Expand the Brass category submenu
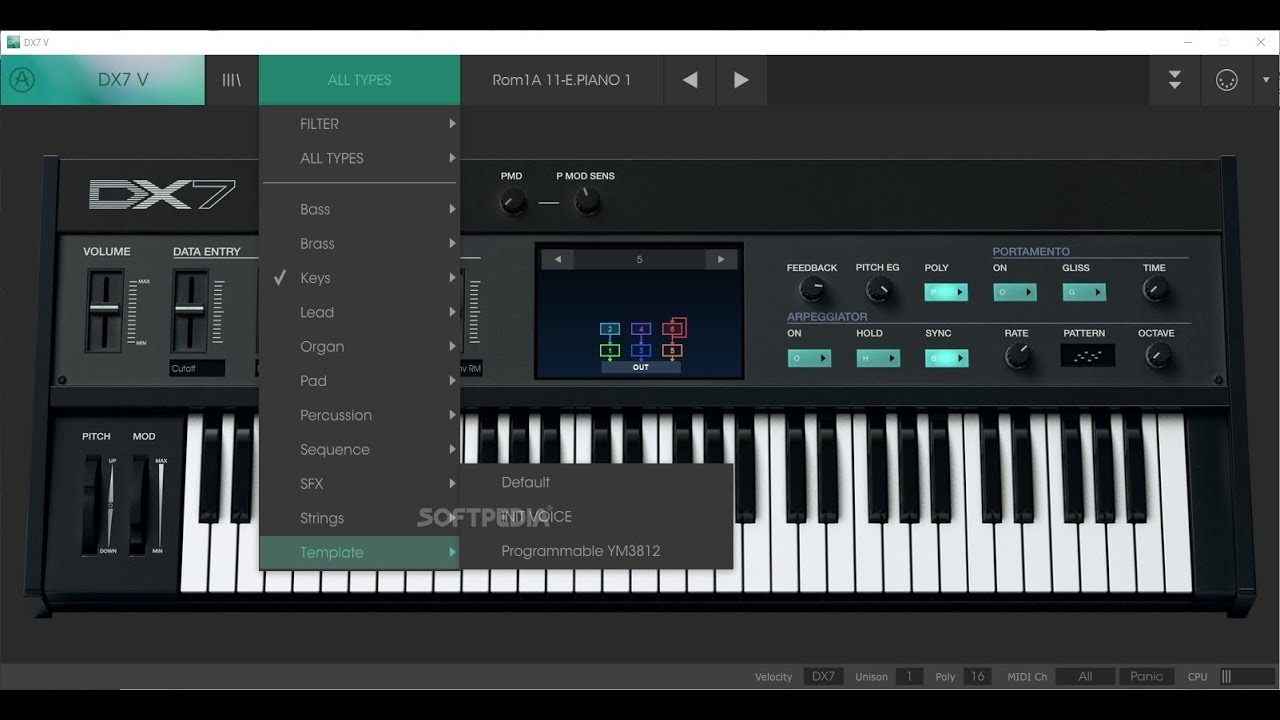The image size is (1280, 720). coord(360,243)
